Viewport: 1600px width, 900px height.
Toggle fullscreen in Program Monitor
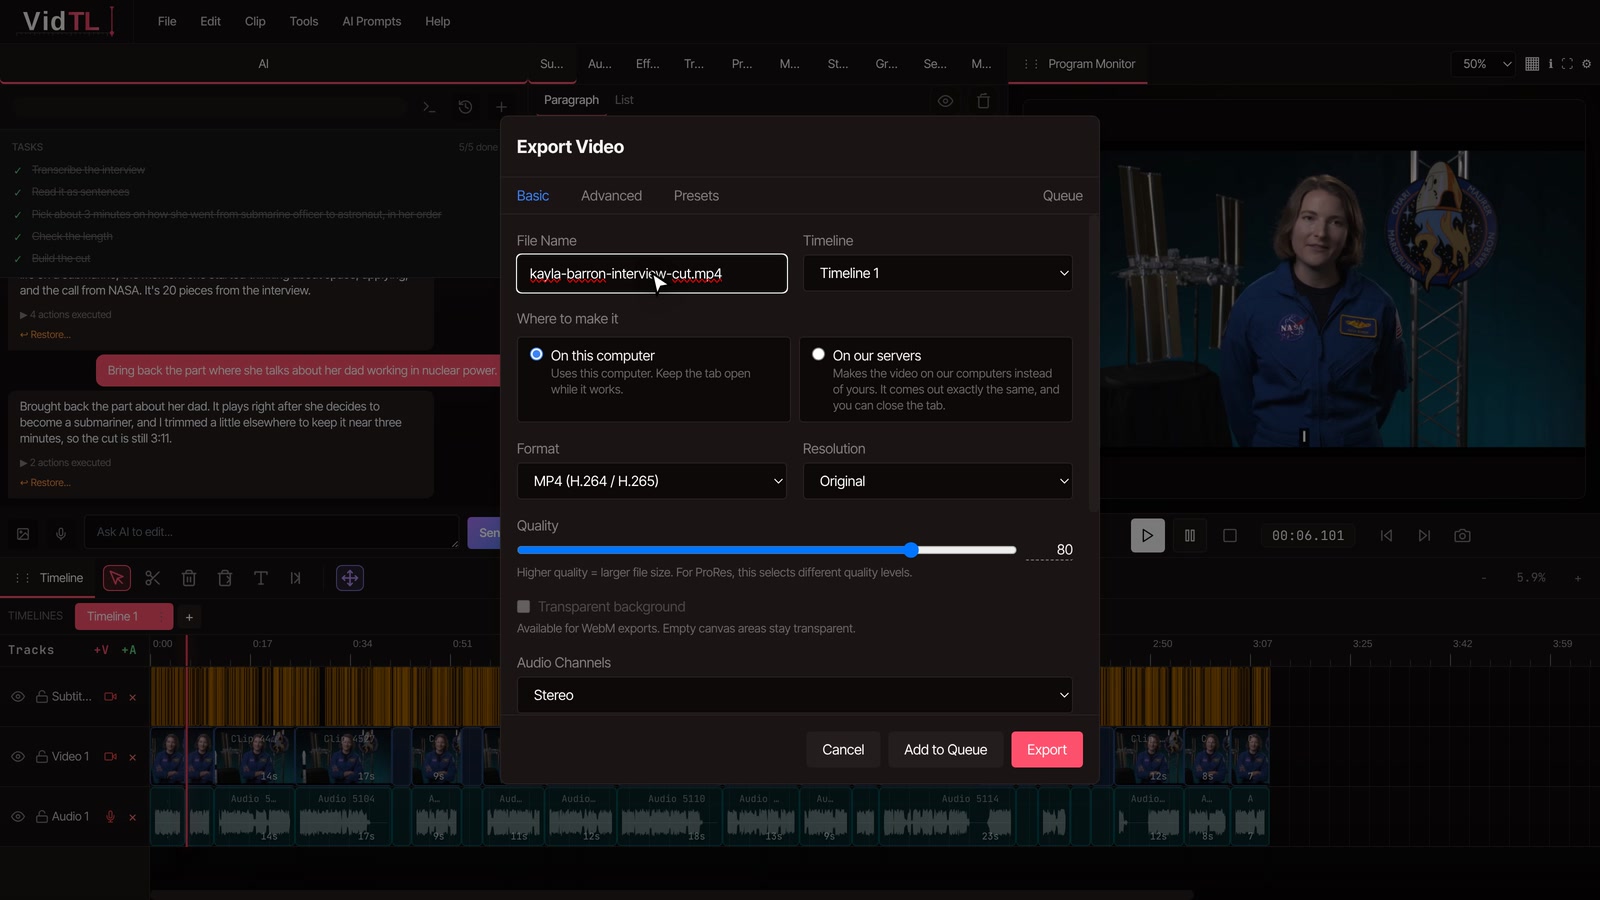click(1567, 64)
